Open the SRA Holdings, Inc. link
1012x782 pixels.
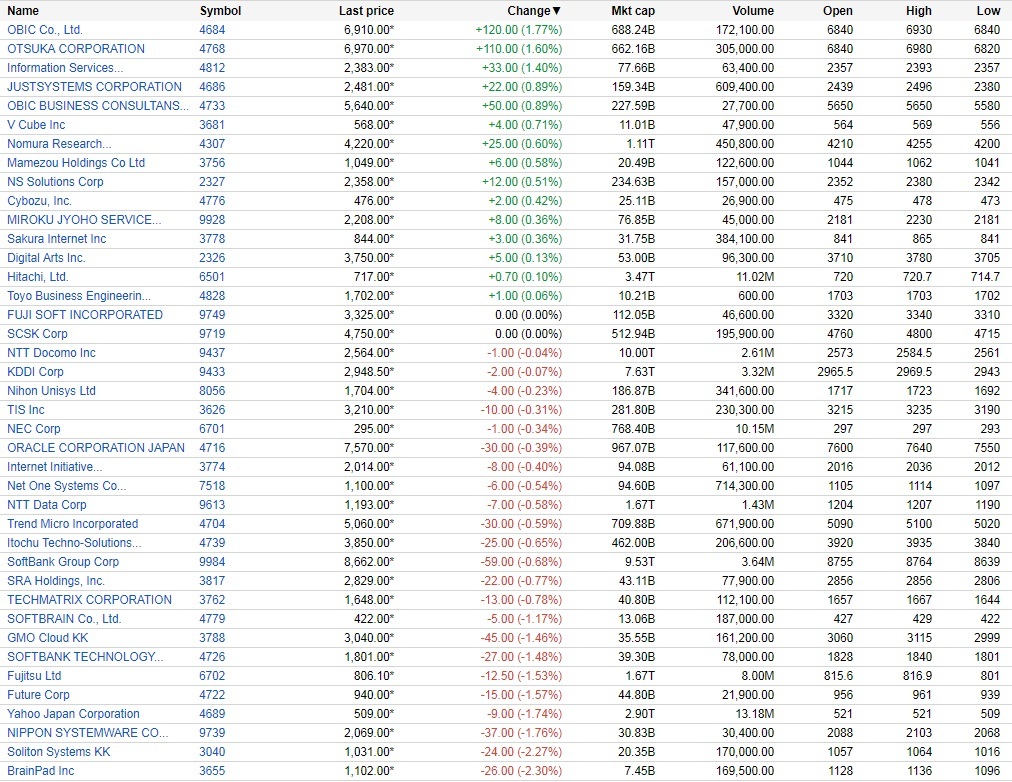56,581
